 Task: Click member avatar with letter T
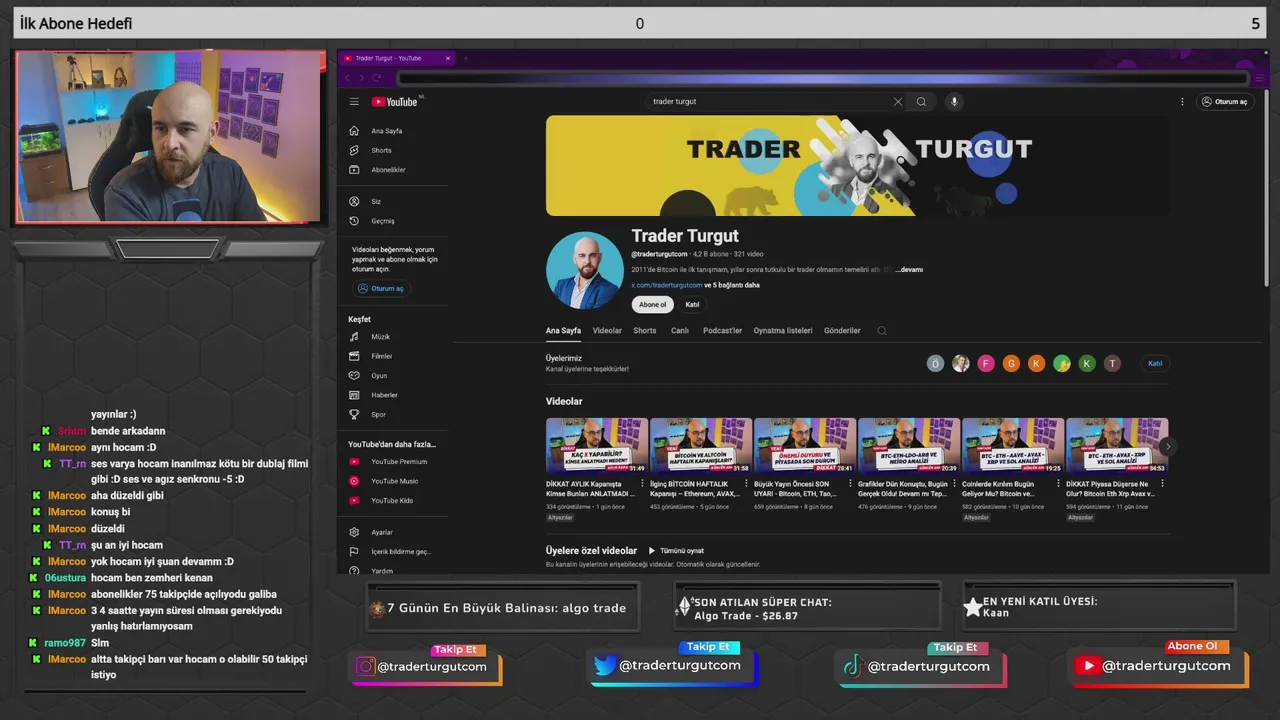(1112, 364)
